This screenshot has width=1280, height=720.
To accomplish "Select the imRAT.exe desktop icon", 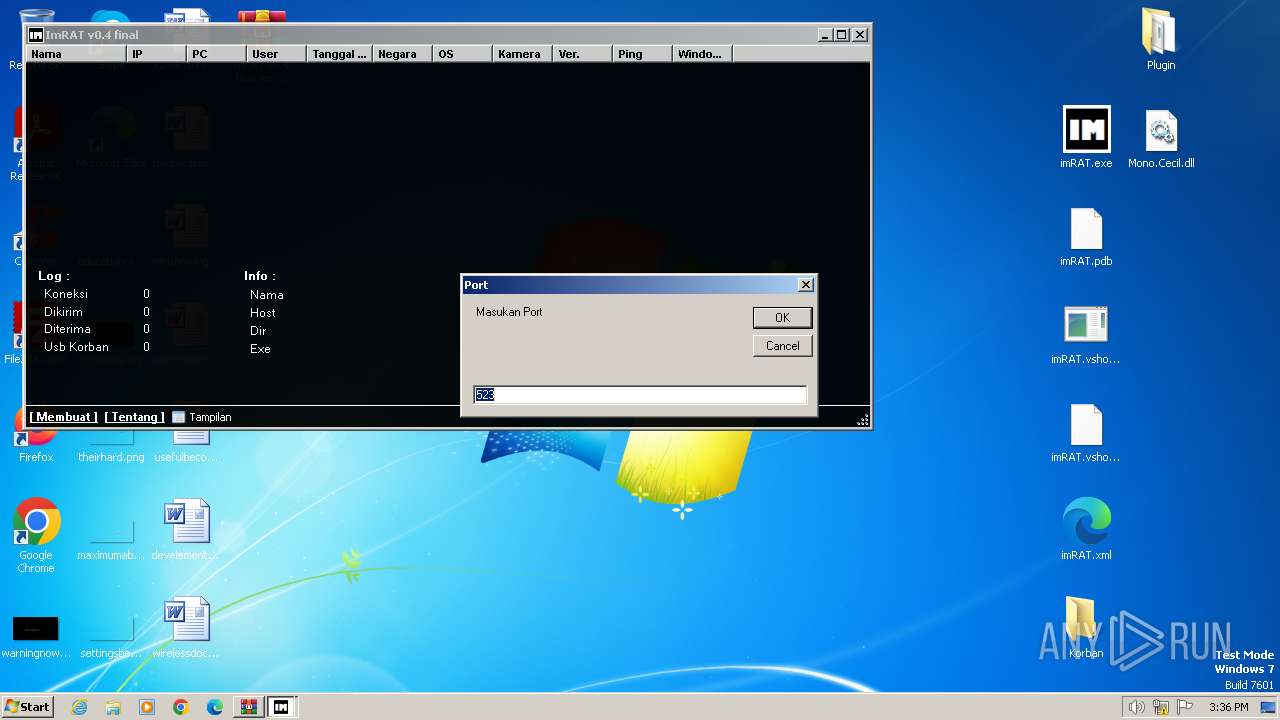I will tap(1086, 138).
